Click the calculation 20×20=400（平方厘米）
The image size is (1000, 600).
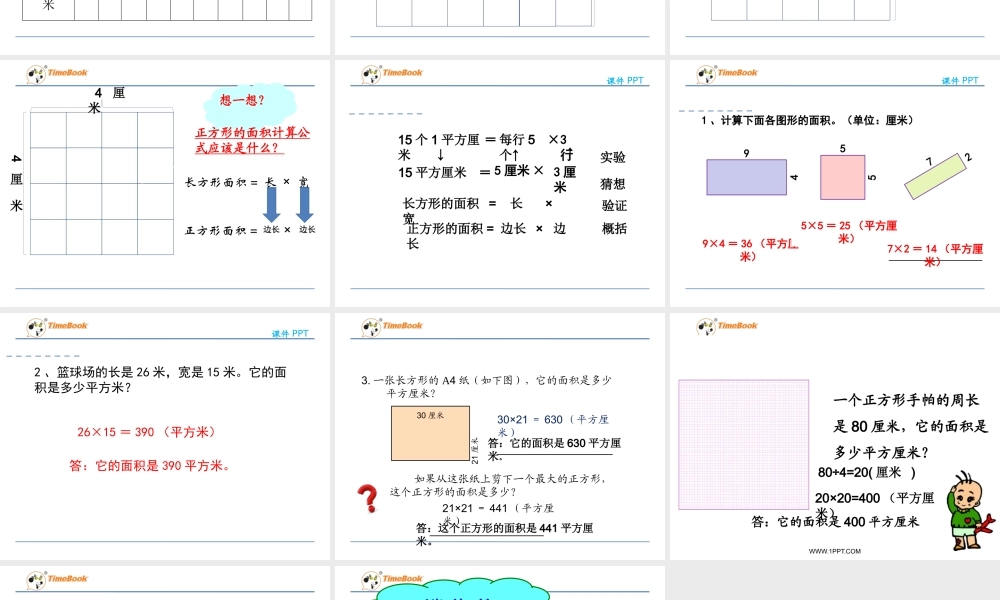tap(874, 504)
